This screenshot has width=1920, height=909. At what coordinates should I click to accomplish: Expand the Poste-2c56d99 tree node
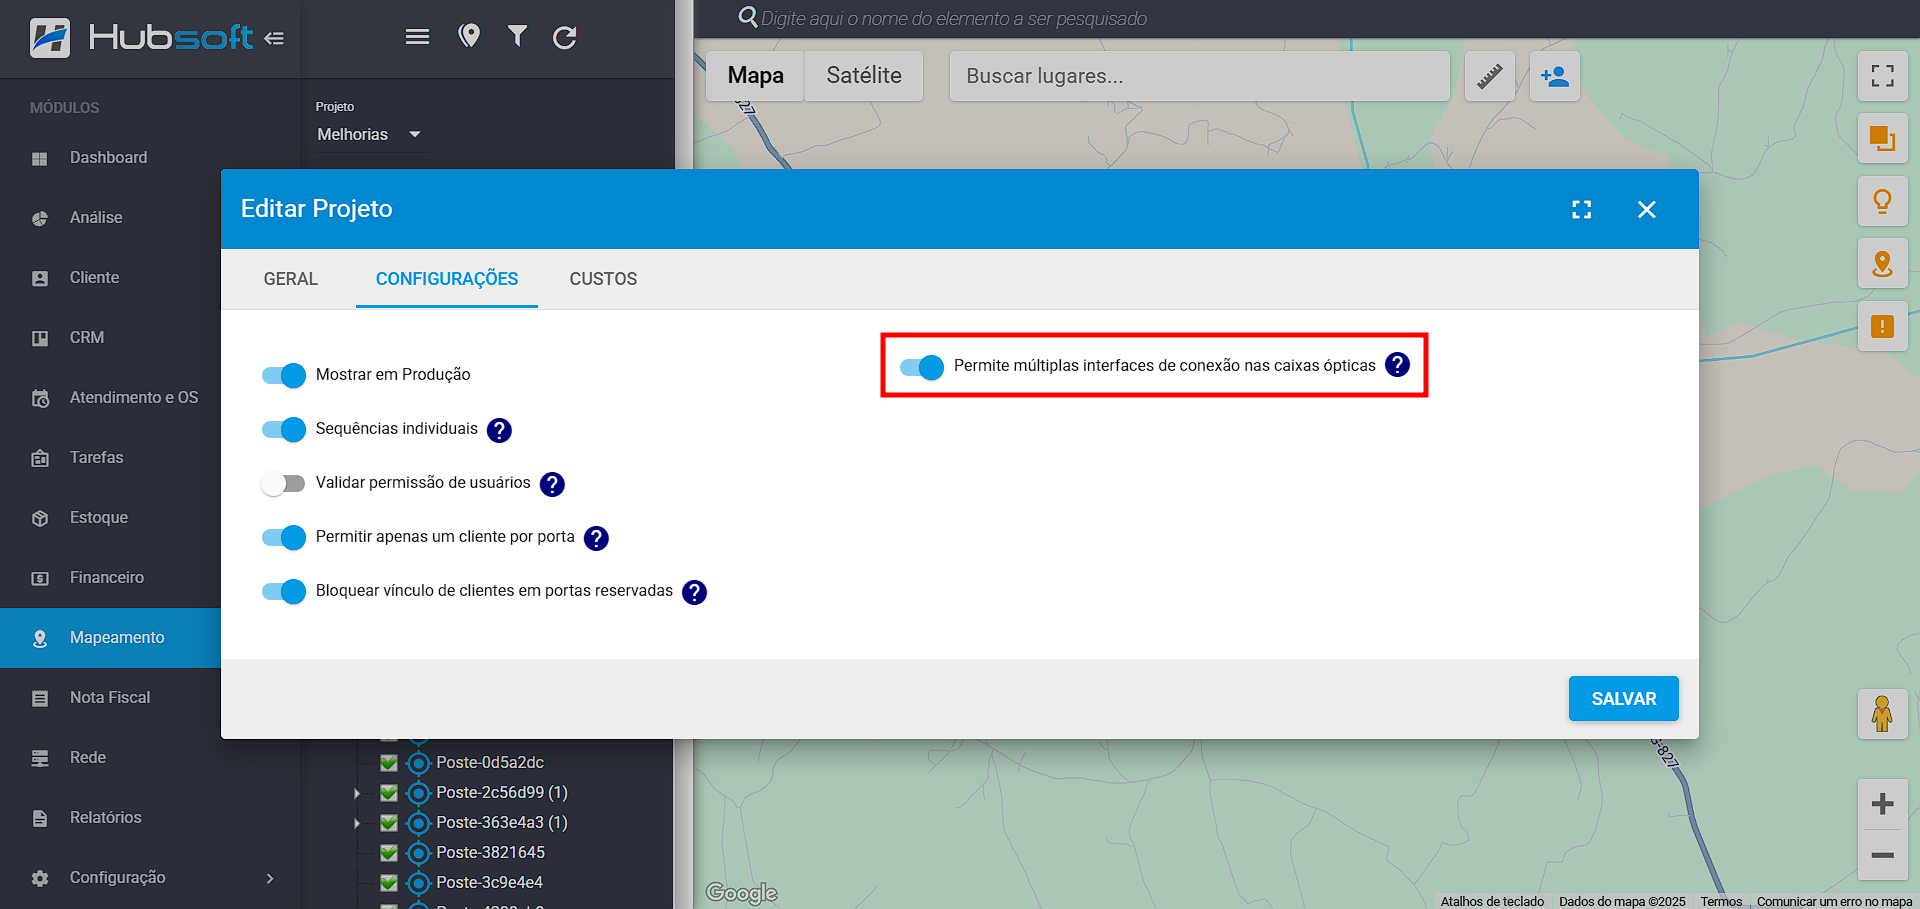pyautogui.click(x=357, y=793)
